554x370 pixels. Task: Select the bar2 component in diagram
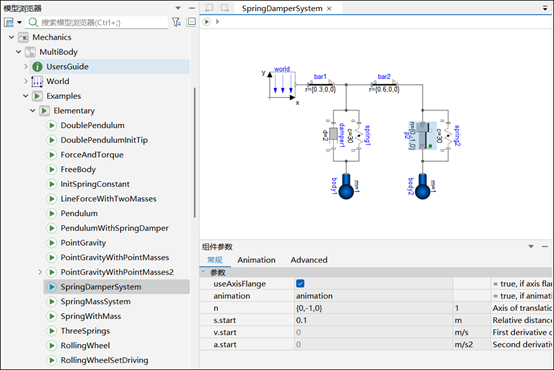pos(384,84)
